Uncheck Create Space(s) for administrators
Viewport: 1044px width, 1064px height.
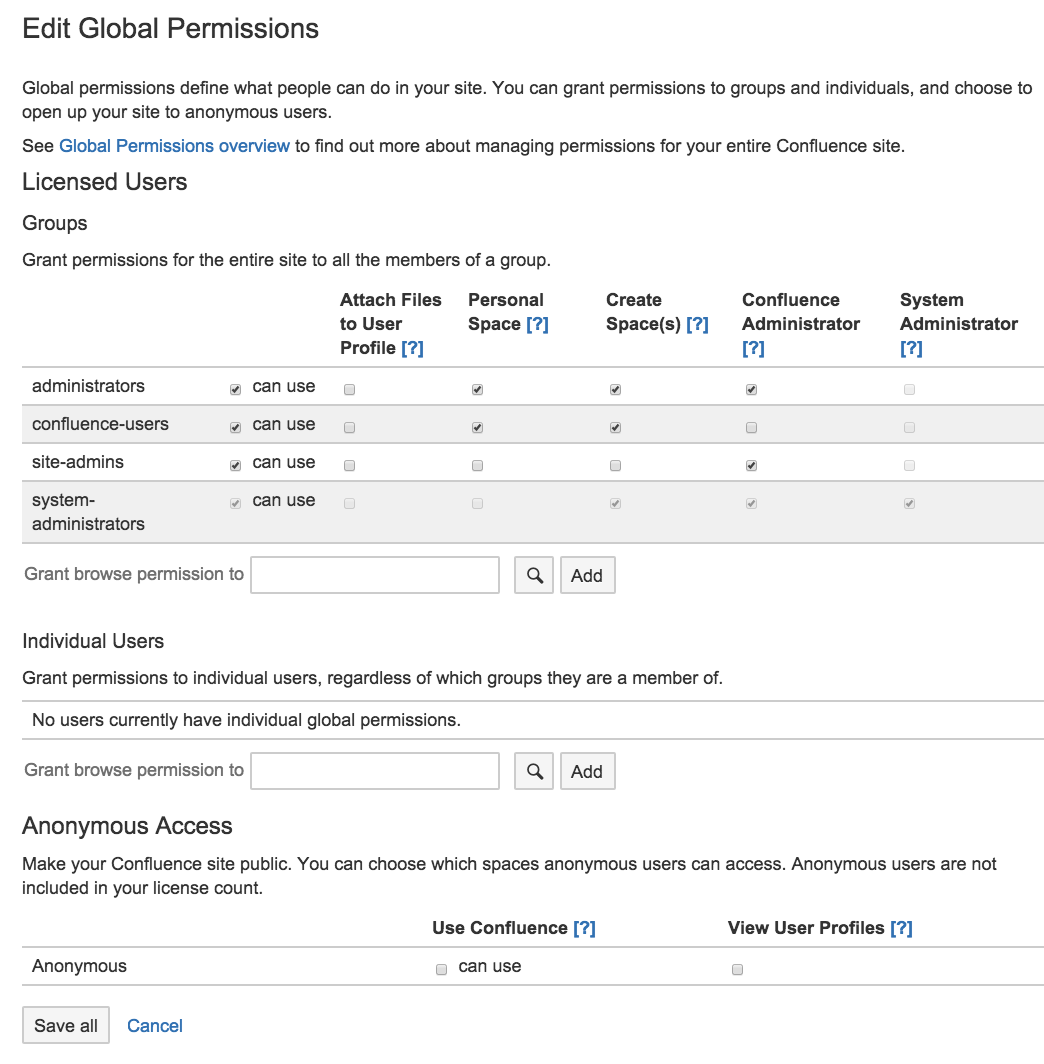pos(615,390)
